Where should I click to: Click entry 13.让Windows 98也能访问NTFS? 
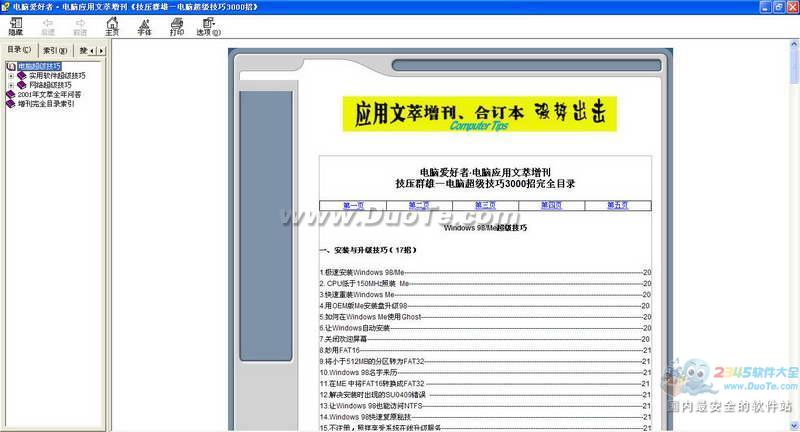[371, 406]
